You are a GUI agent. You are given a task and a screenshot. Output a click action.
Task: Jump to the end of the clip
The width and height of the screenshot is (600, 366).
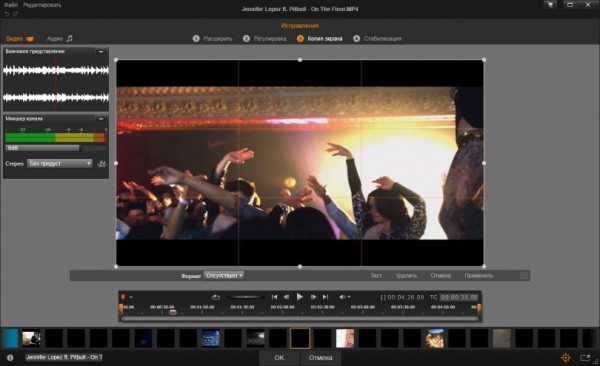325,297
